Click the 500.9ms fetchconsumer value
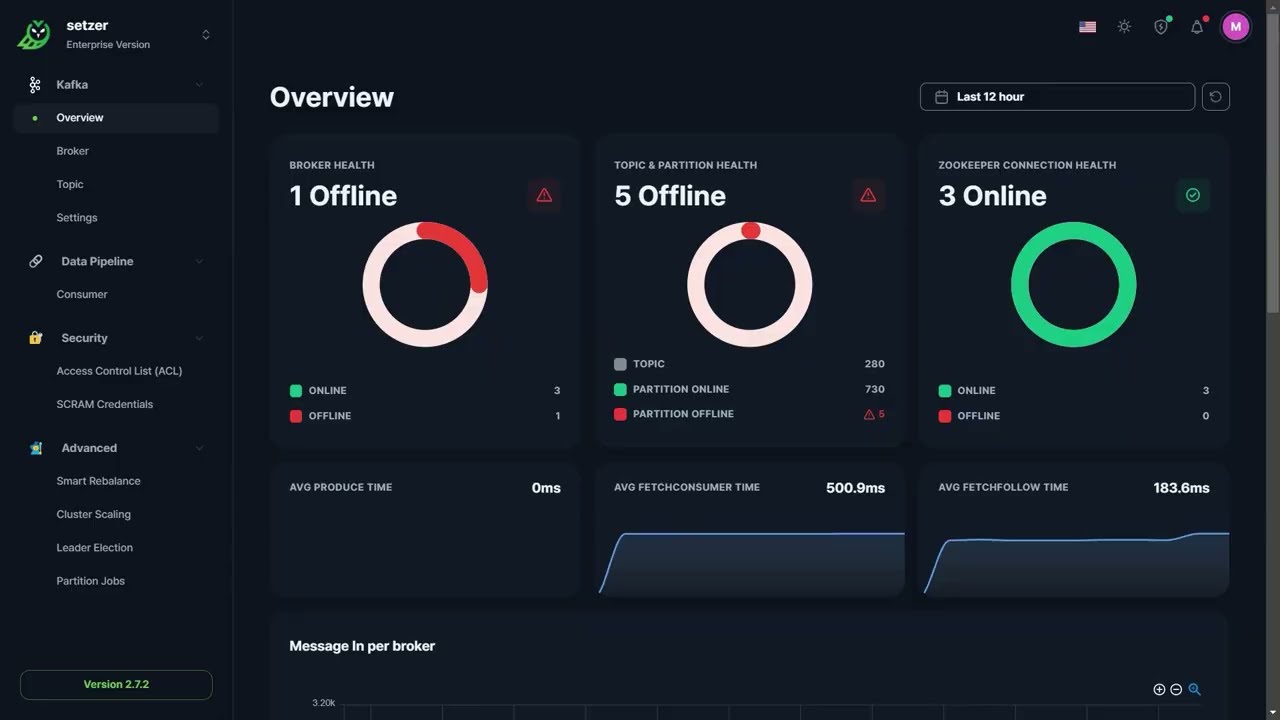 (x=855, y=488)
